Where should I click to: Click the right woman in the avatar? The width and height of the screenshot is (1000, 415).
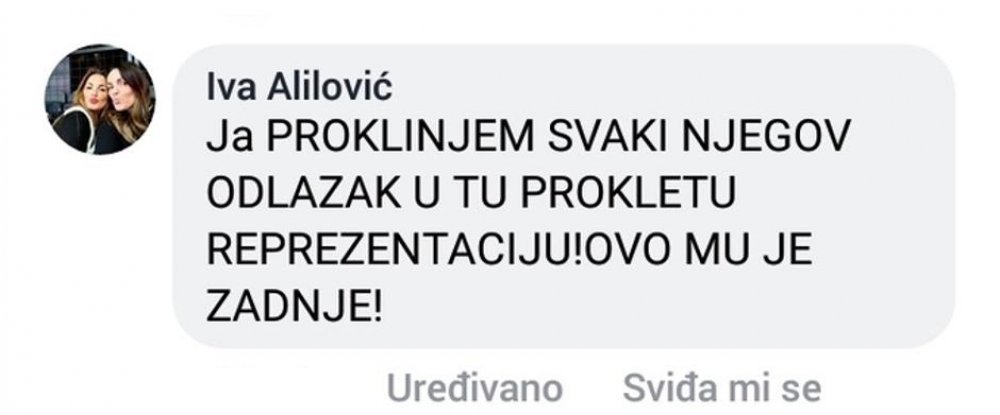click(126, 105)
